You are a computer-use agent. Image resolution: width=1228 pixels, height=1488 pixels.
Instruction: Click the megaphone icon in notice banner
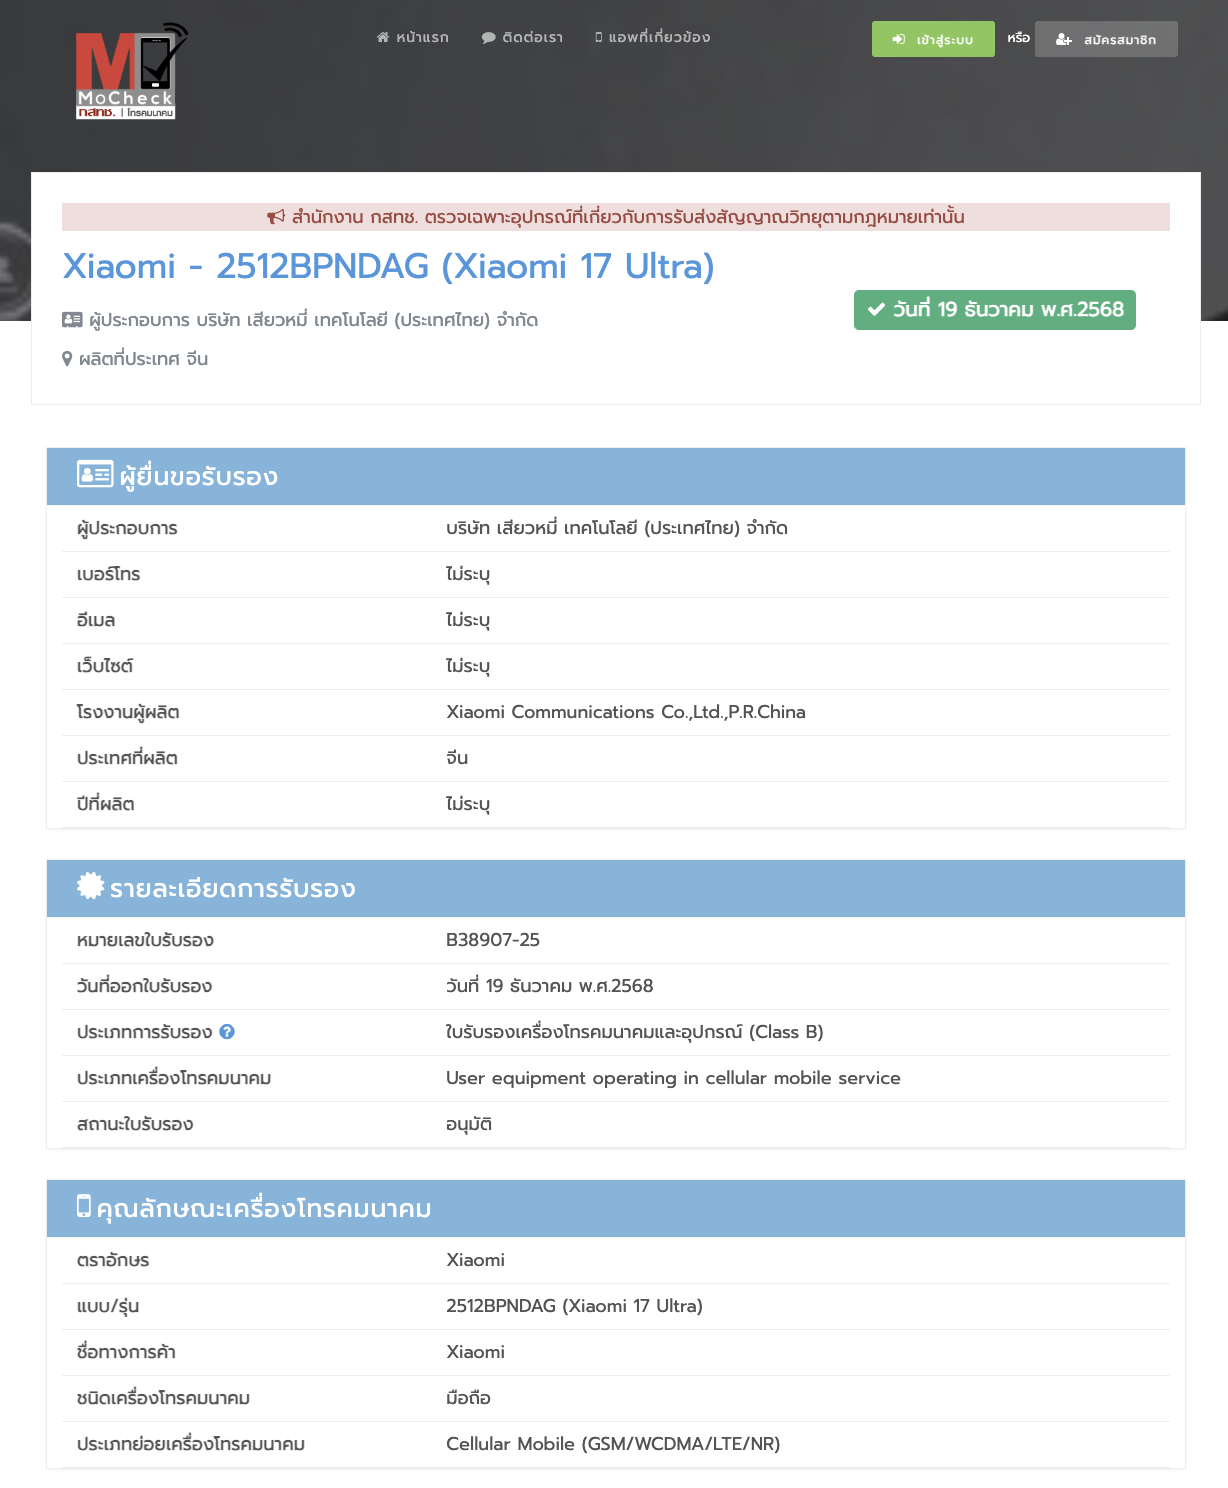276,217
